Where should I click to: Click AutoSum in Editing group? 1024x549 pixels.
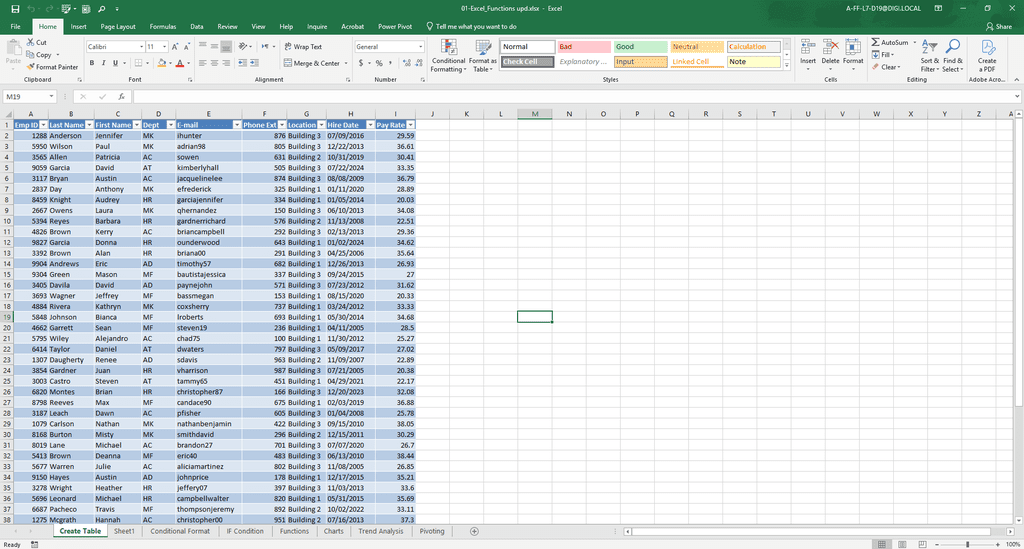coord(889,42)
